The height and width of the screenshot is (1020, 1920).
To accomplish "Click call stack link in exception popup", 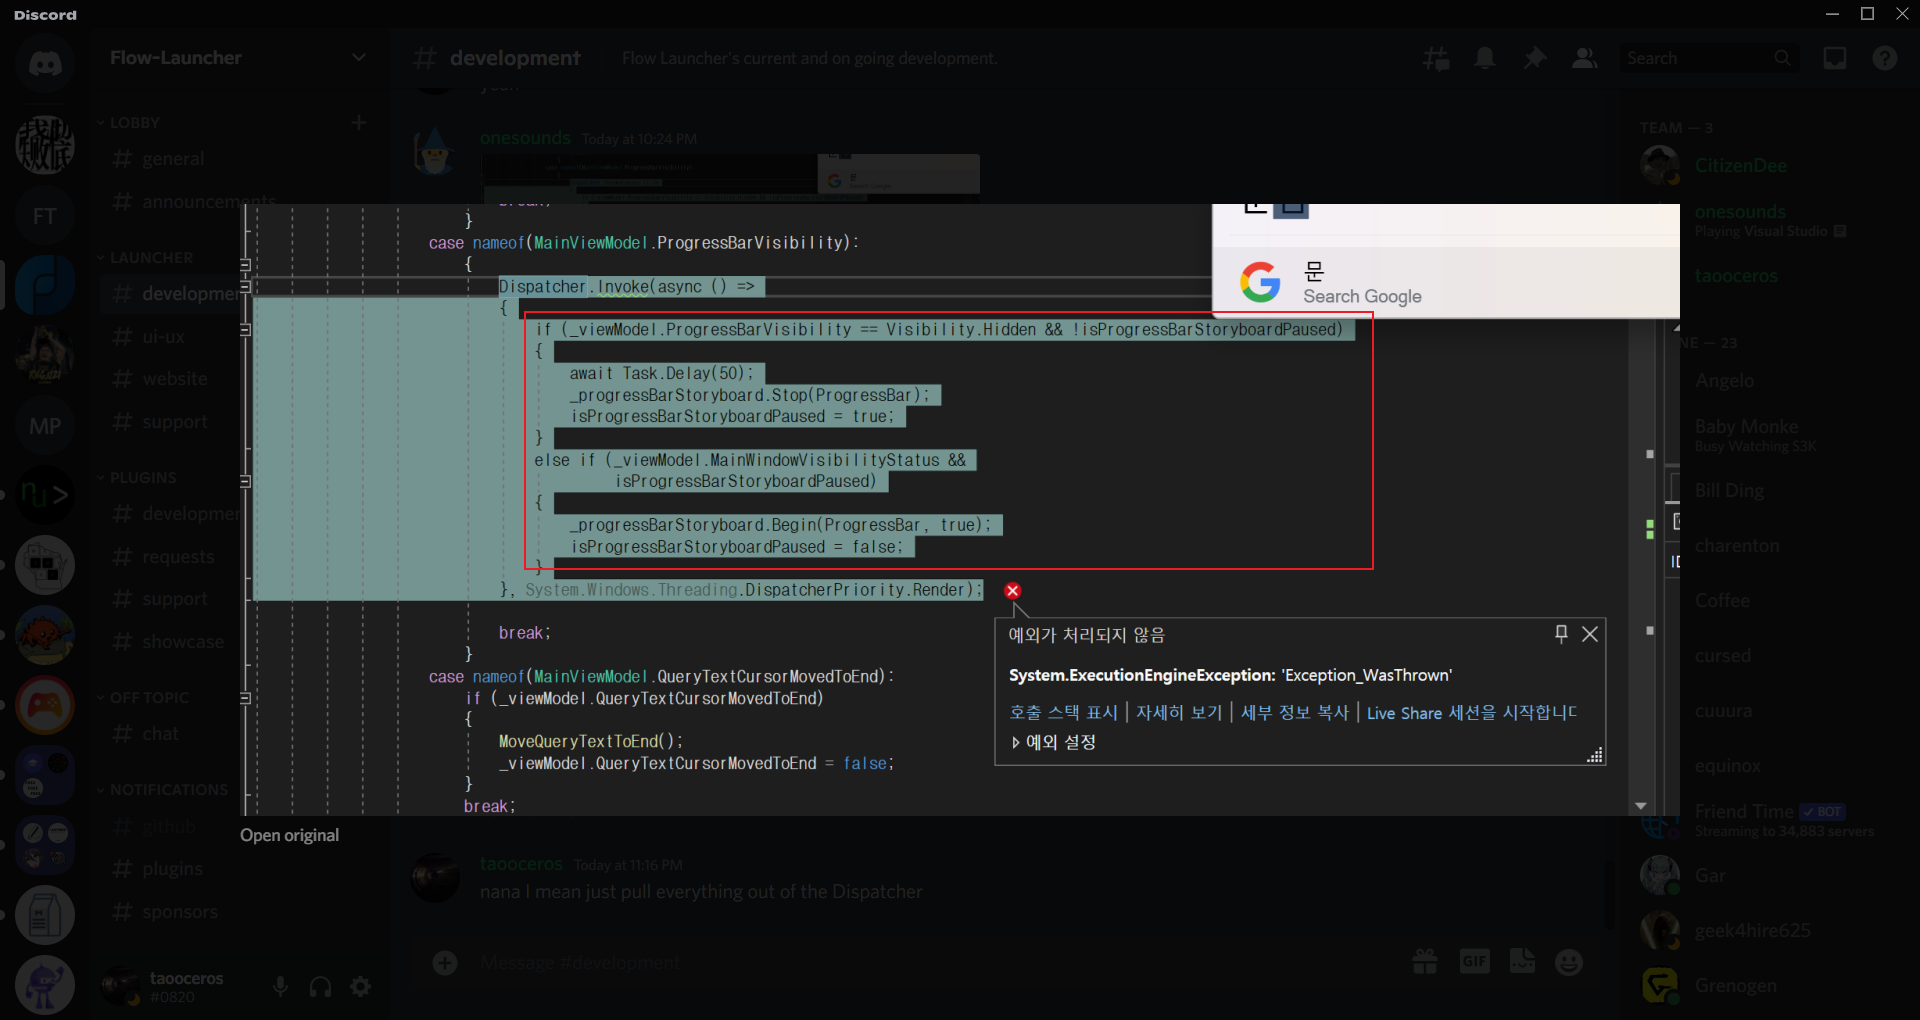I will [x=1063, y=712].
